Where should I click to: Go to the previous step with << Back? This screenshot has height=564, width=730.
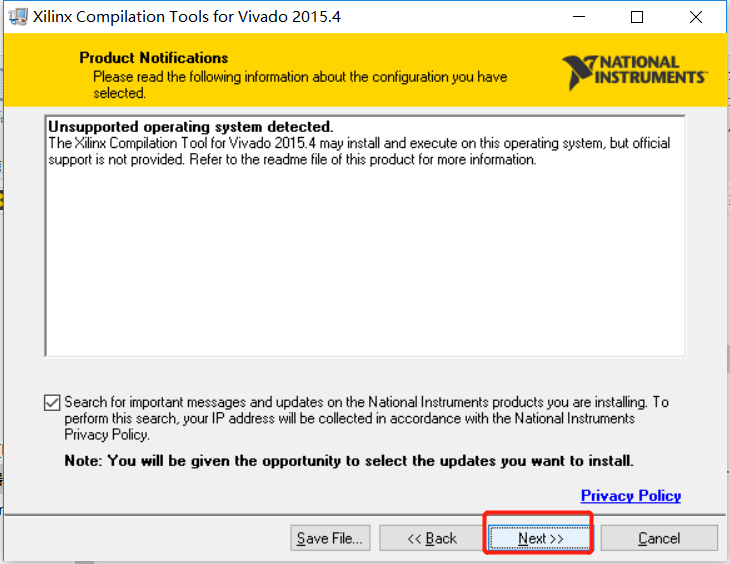[432, 538]
